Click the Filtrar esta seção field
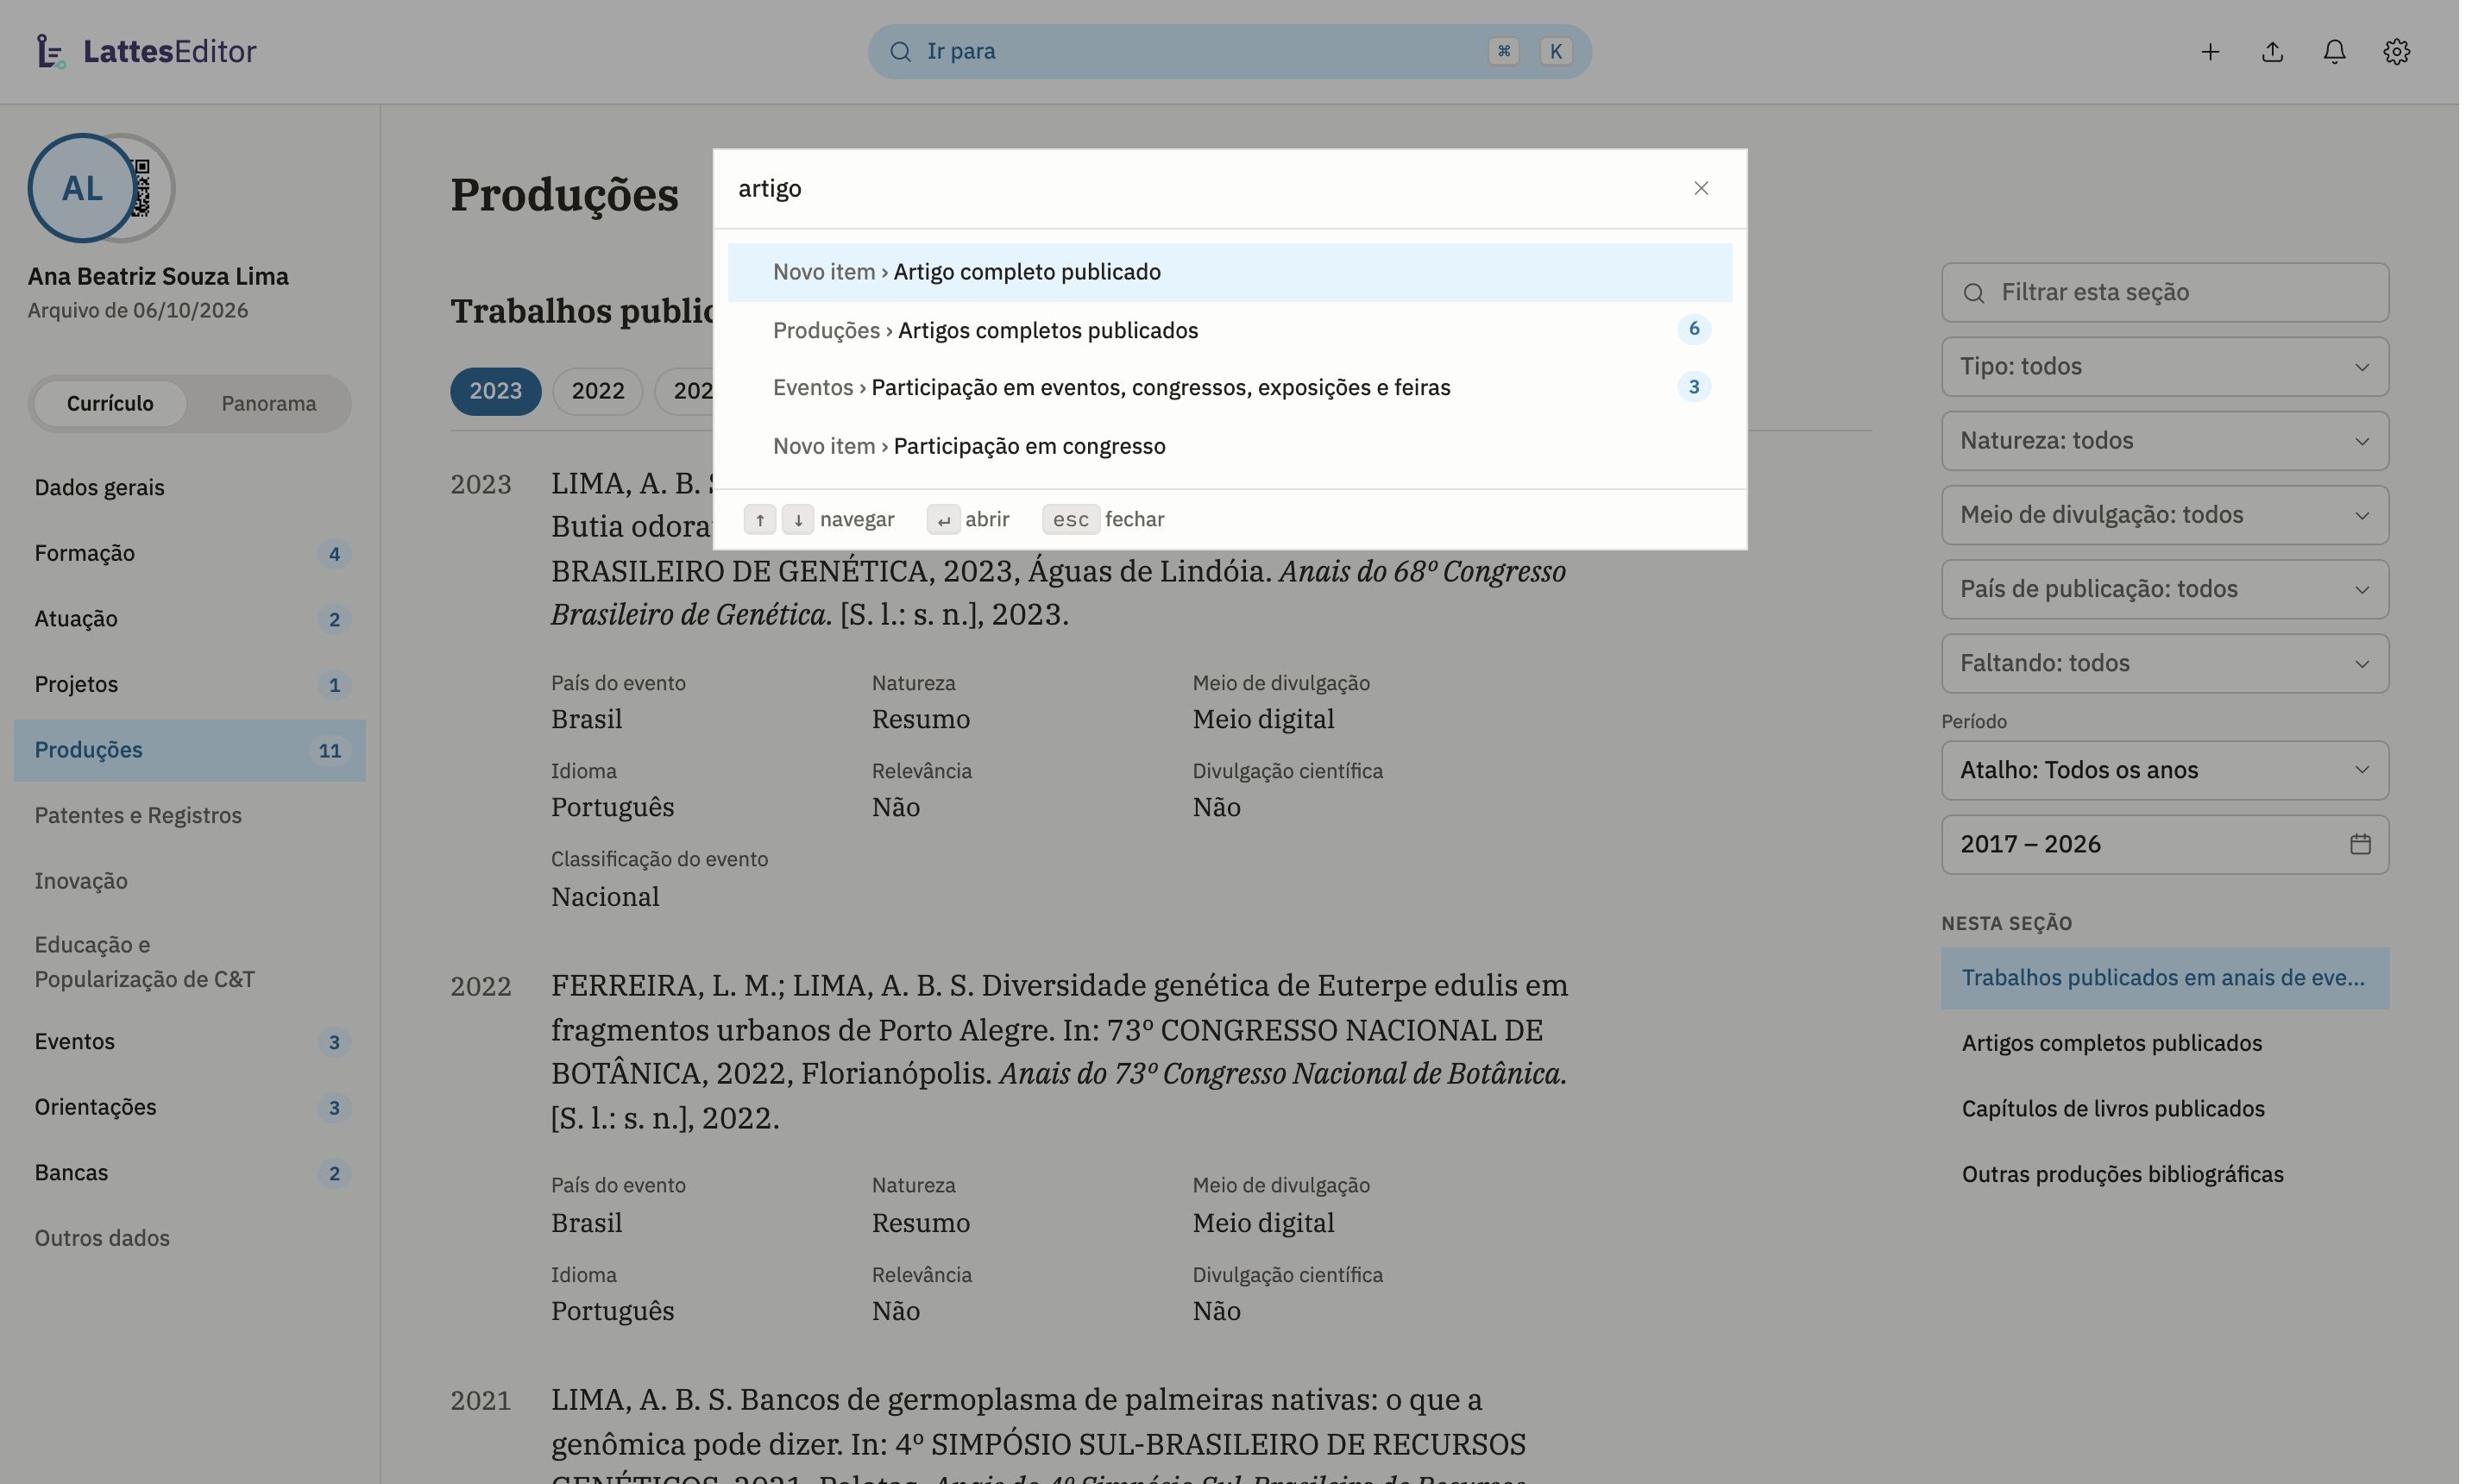This screenshot has height=1484, width=2485. click(x=2165, y=293)
